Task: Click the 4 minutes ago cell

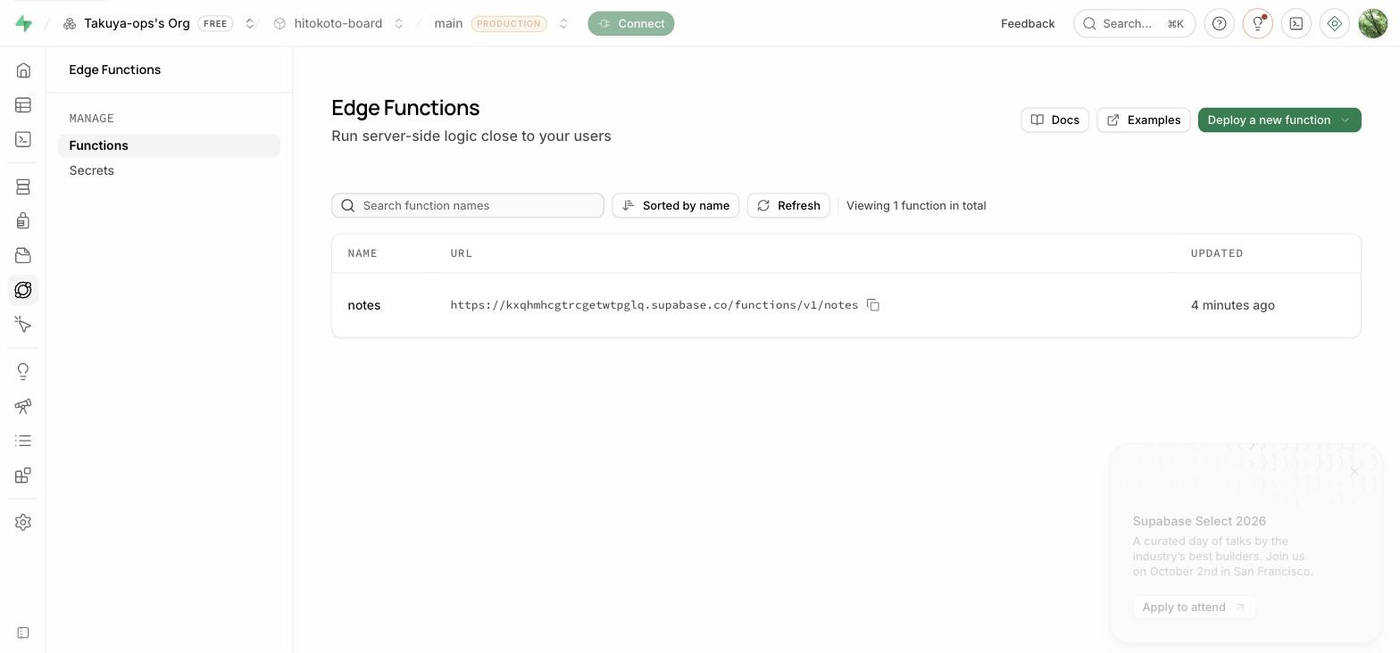Action: click(1233, 305)
